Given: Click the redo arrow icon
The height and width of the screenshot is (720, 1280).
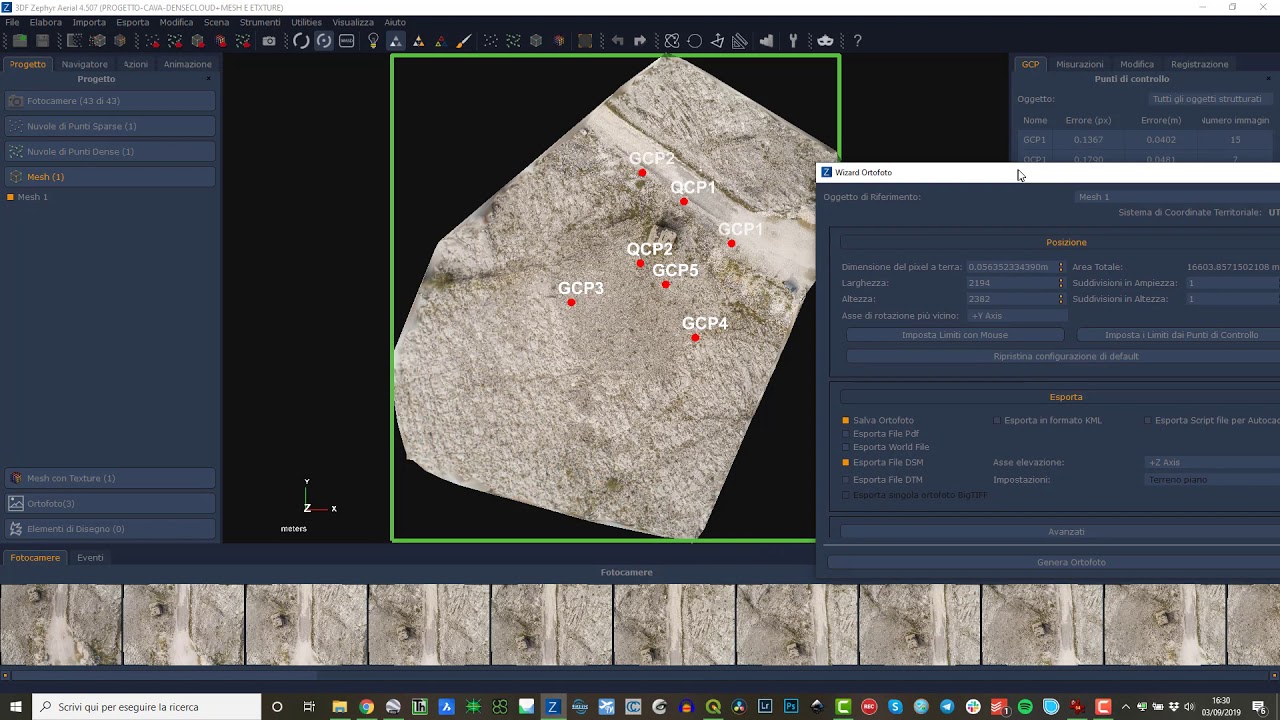Looking at the screenshot, I should point(640,41).
